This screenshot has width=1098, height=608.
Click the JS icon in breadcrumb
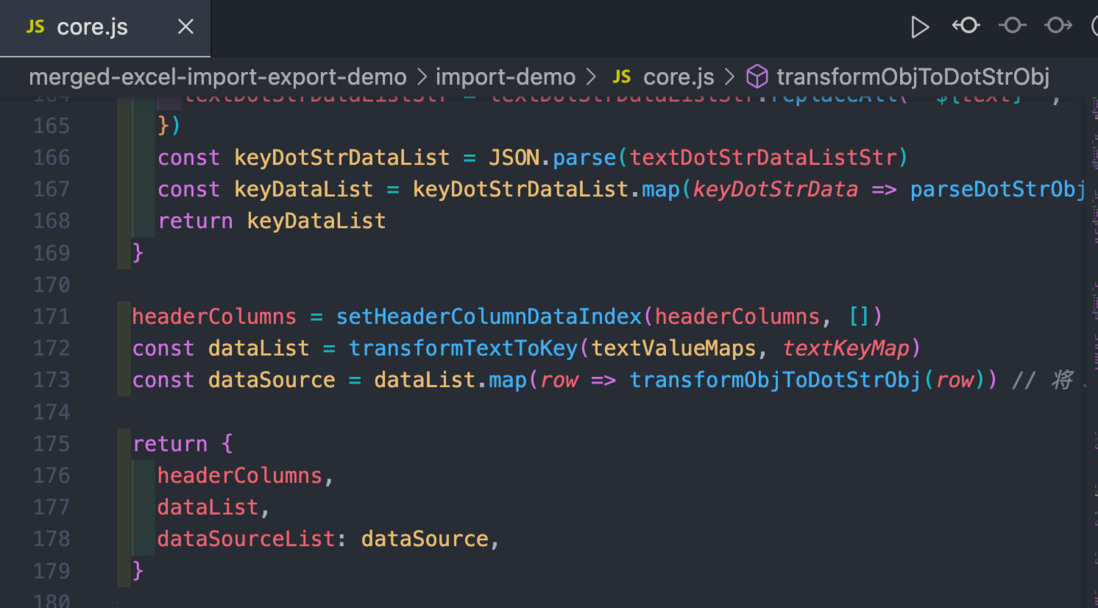pos(622,77)
